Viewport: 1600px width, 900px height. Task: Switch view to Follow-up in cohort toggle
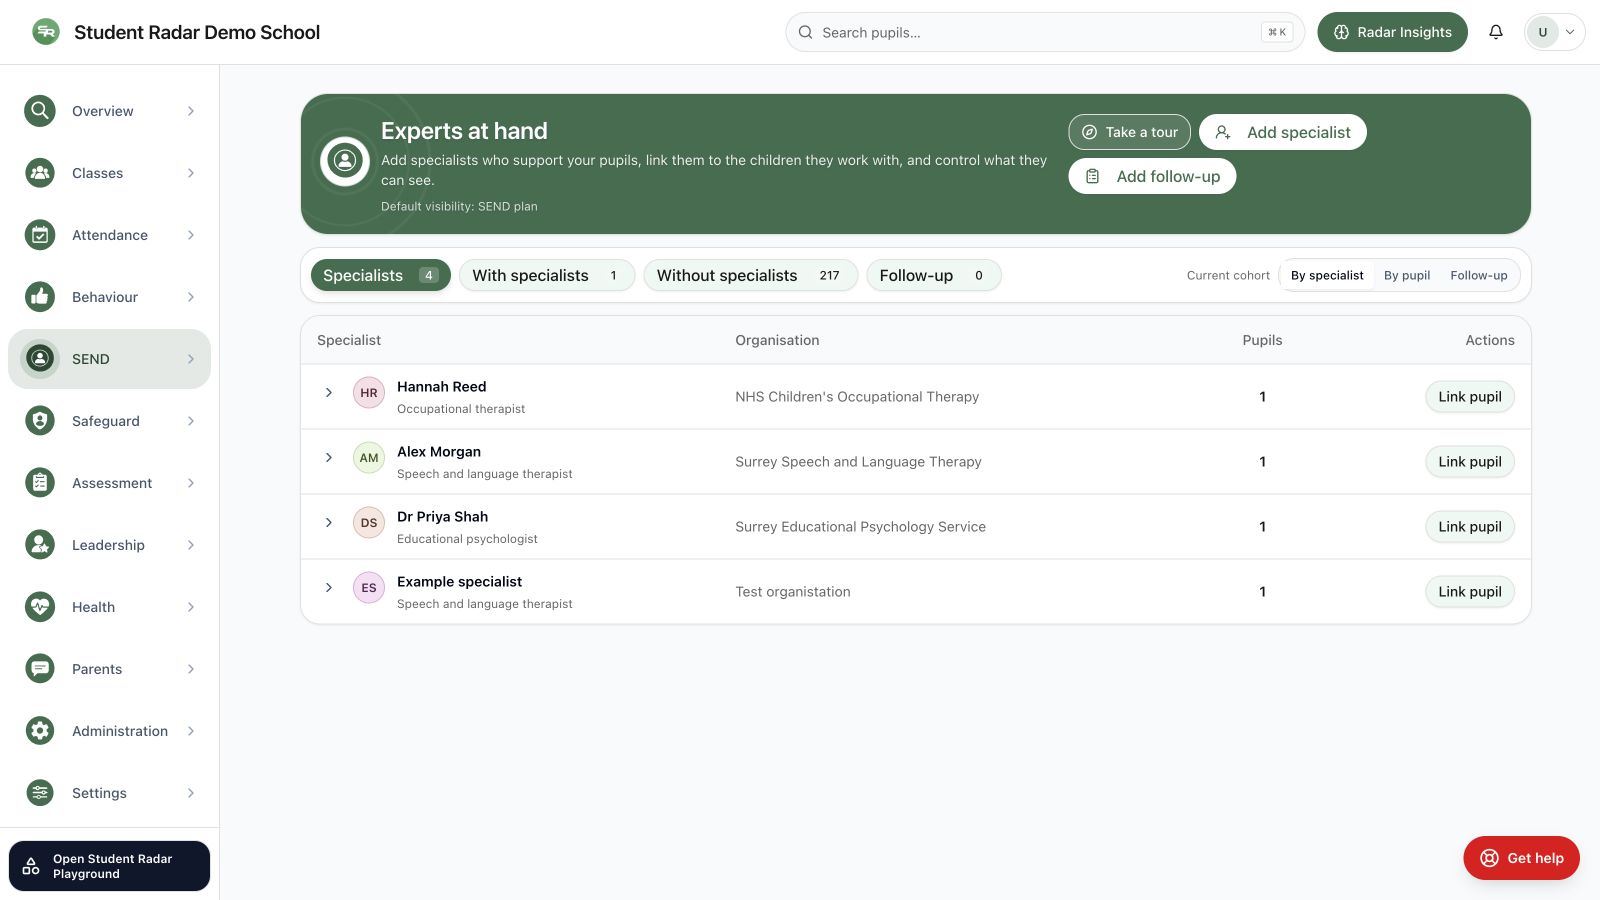(x=1478, y=275)
